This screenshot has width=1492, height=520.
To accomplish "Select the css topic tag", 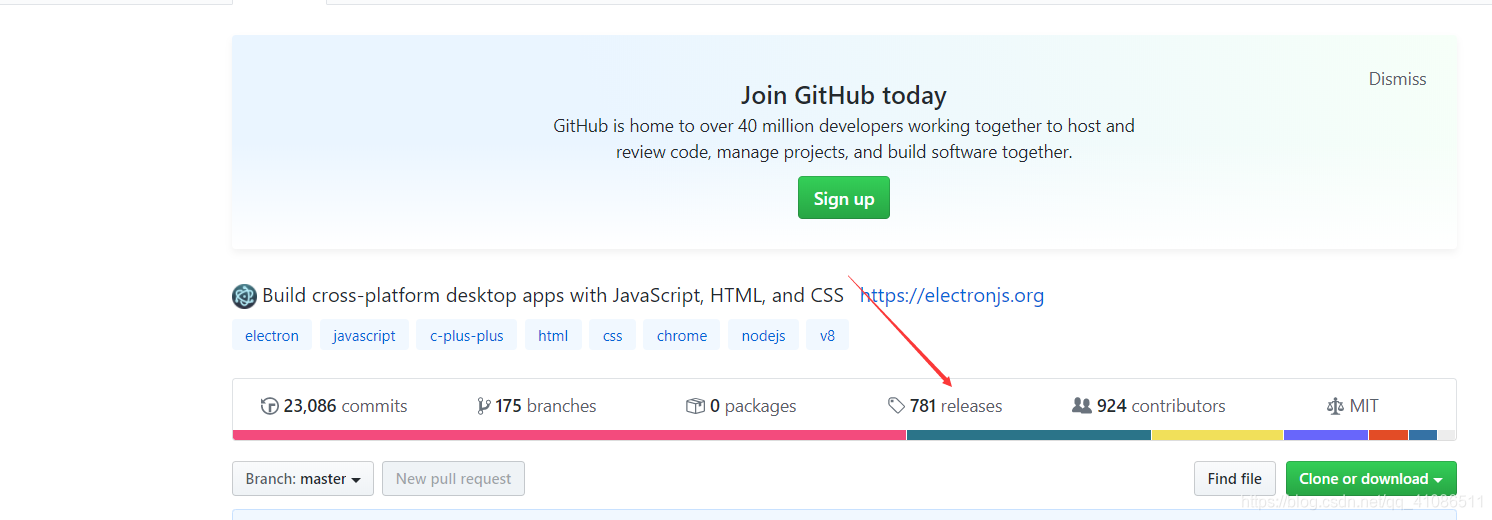I will click(x=612, y=336).
